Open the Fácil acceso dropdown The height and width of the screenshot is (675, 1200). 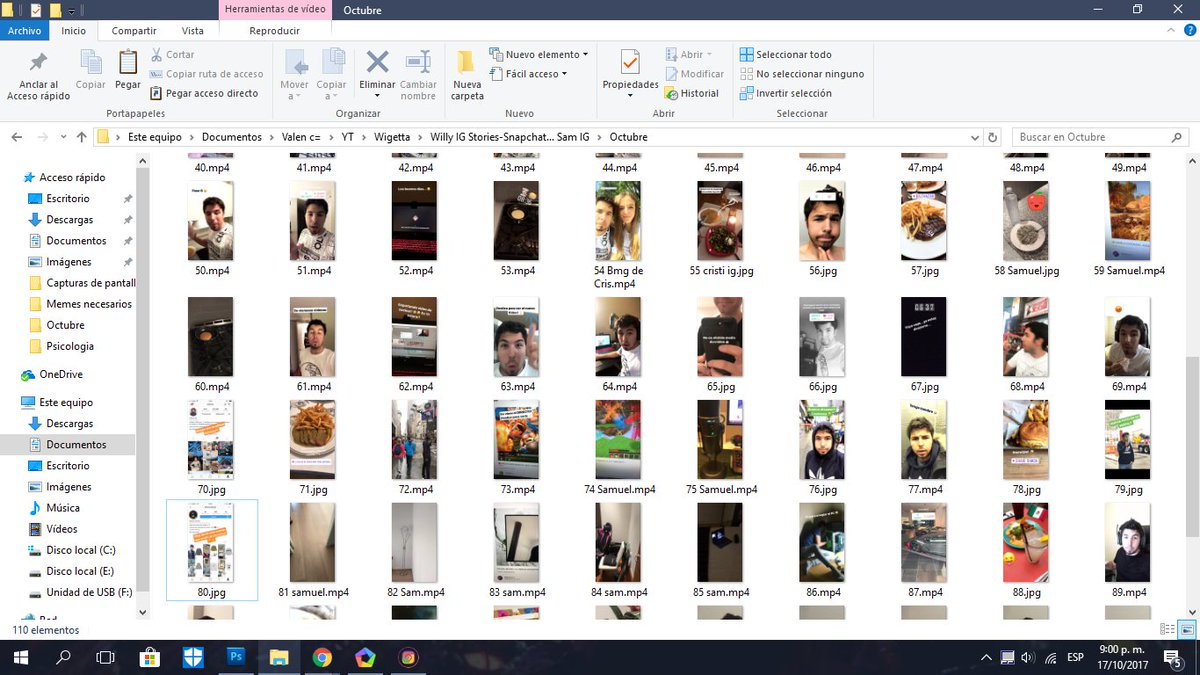529,74
